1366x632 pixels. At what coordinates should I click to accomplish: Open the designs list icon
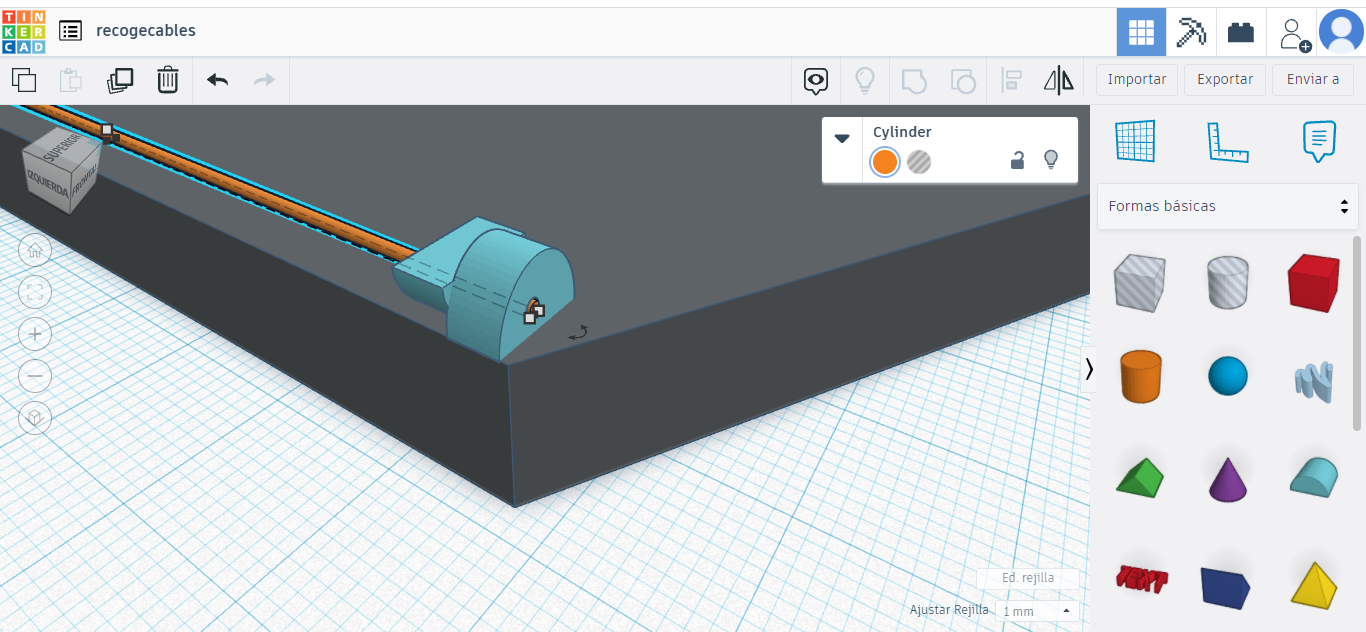coord(70,31)
